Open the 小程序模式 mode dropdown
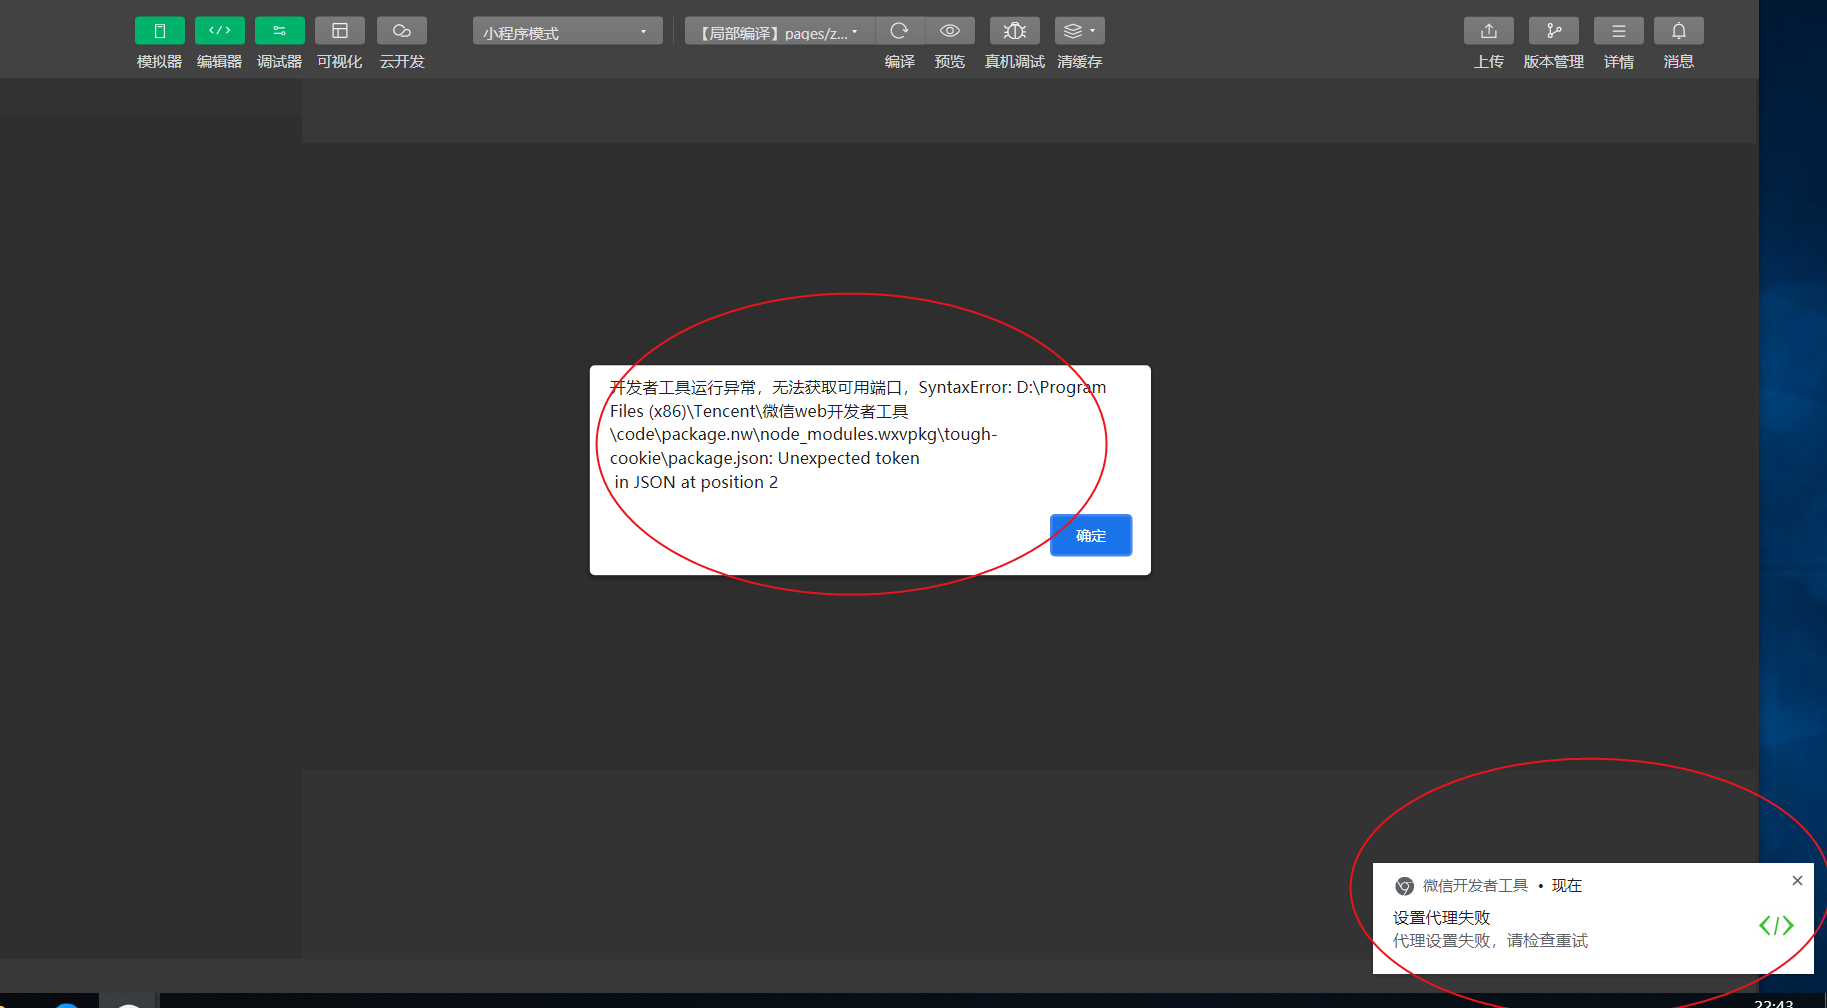 [567, 31]
